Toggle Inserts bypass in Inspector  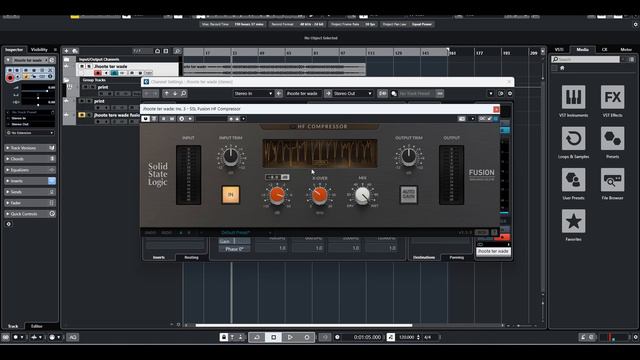52,181
